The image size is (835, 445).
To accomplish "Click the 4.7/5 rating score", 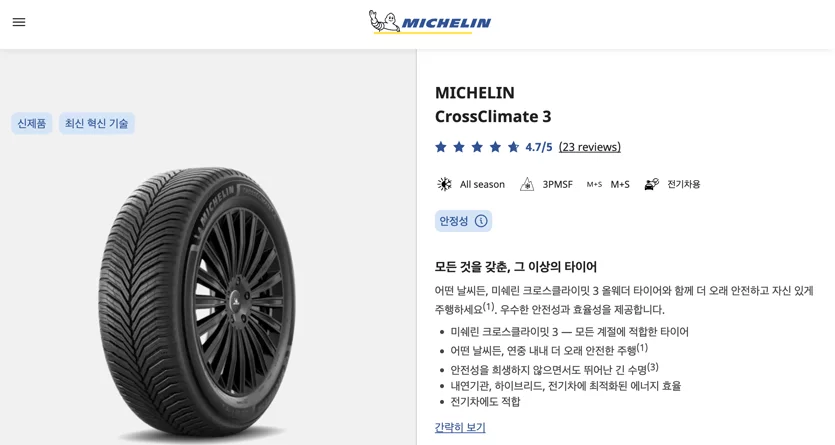I will click(539, 147).
